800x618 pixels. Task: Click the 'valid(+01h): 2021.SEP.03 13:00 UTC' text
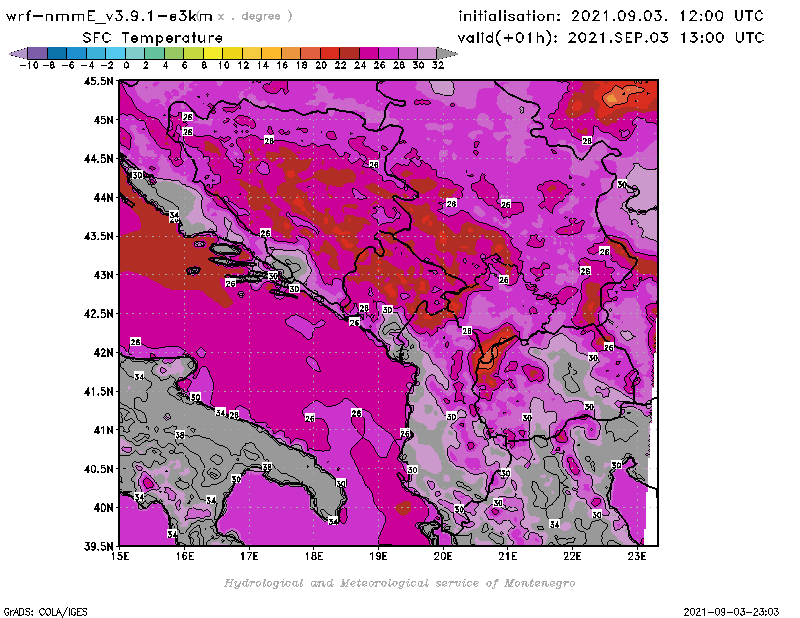pyautogui.click(x=611, y=38)
